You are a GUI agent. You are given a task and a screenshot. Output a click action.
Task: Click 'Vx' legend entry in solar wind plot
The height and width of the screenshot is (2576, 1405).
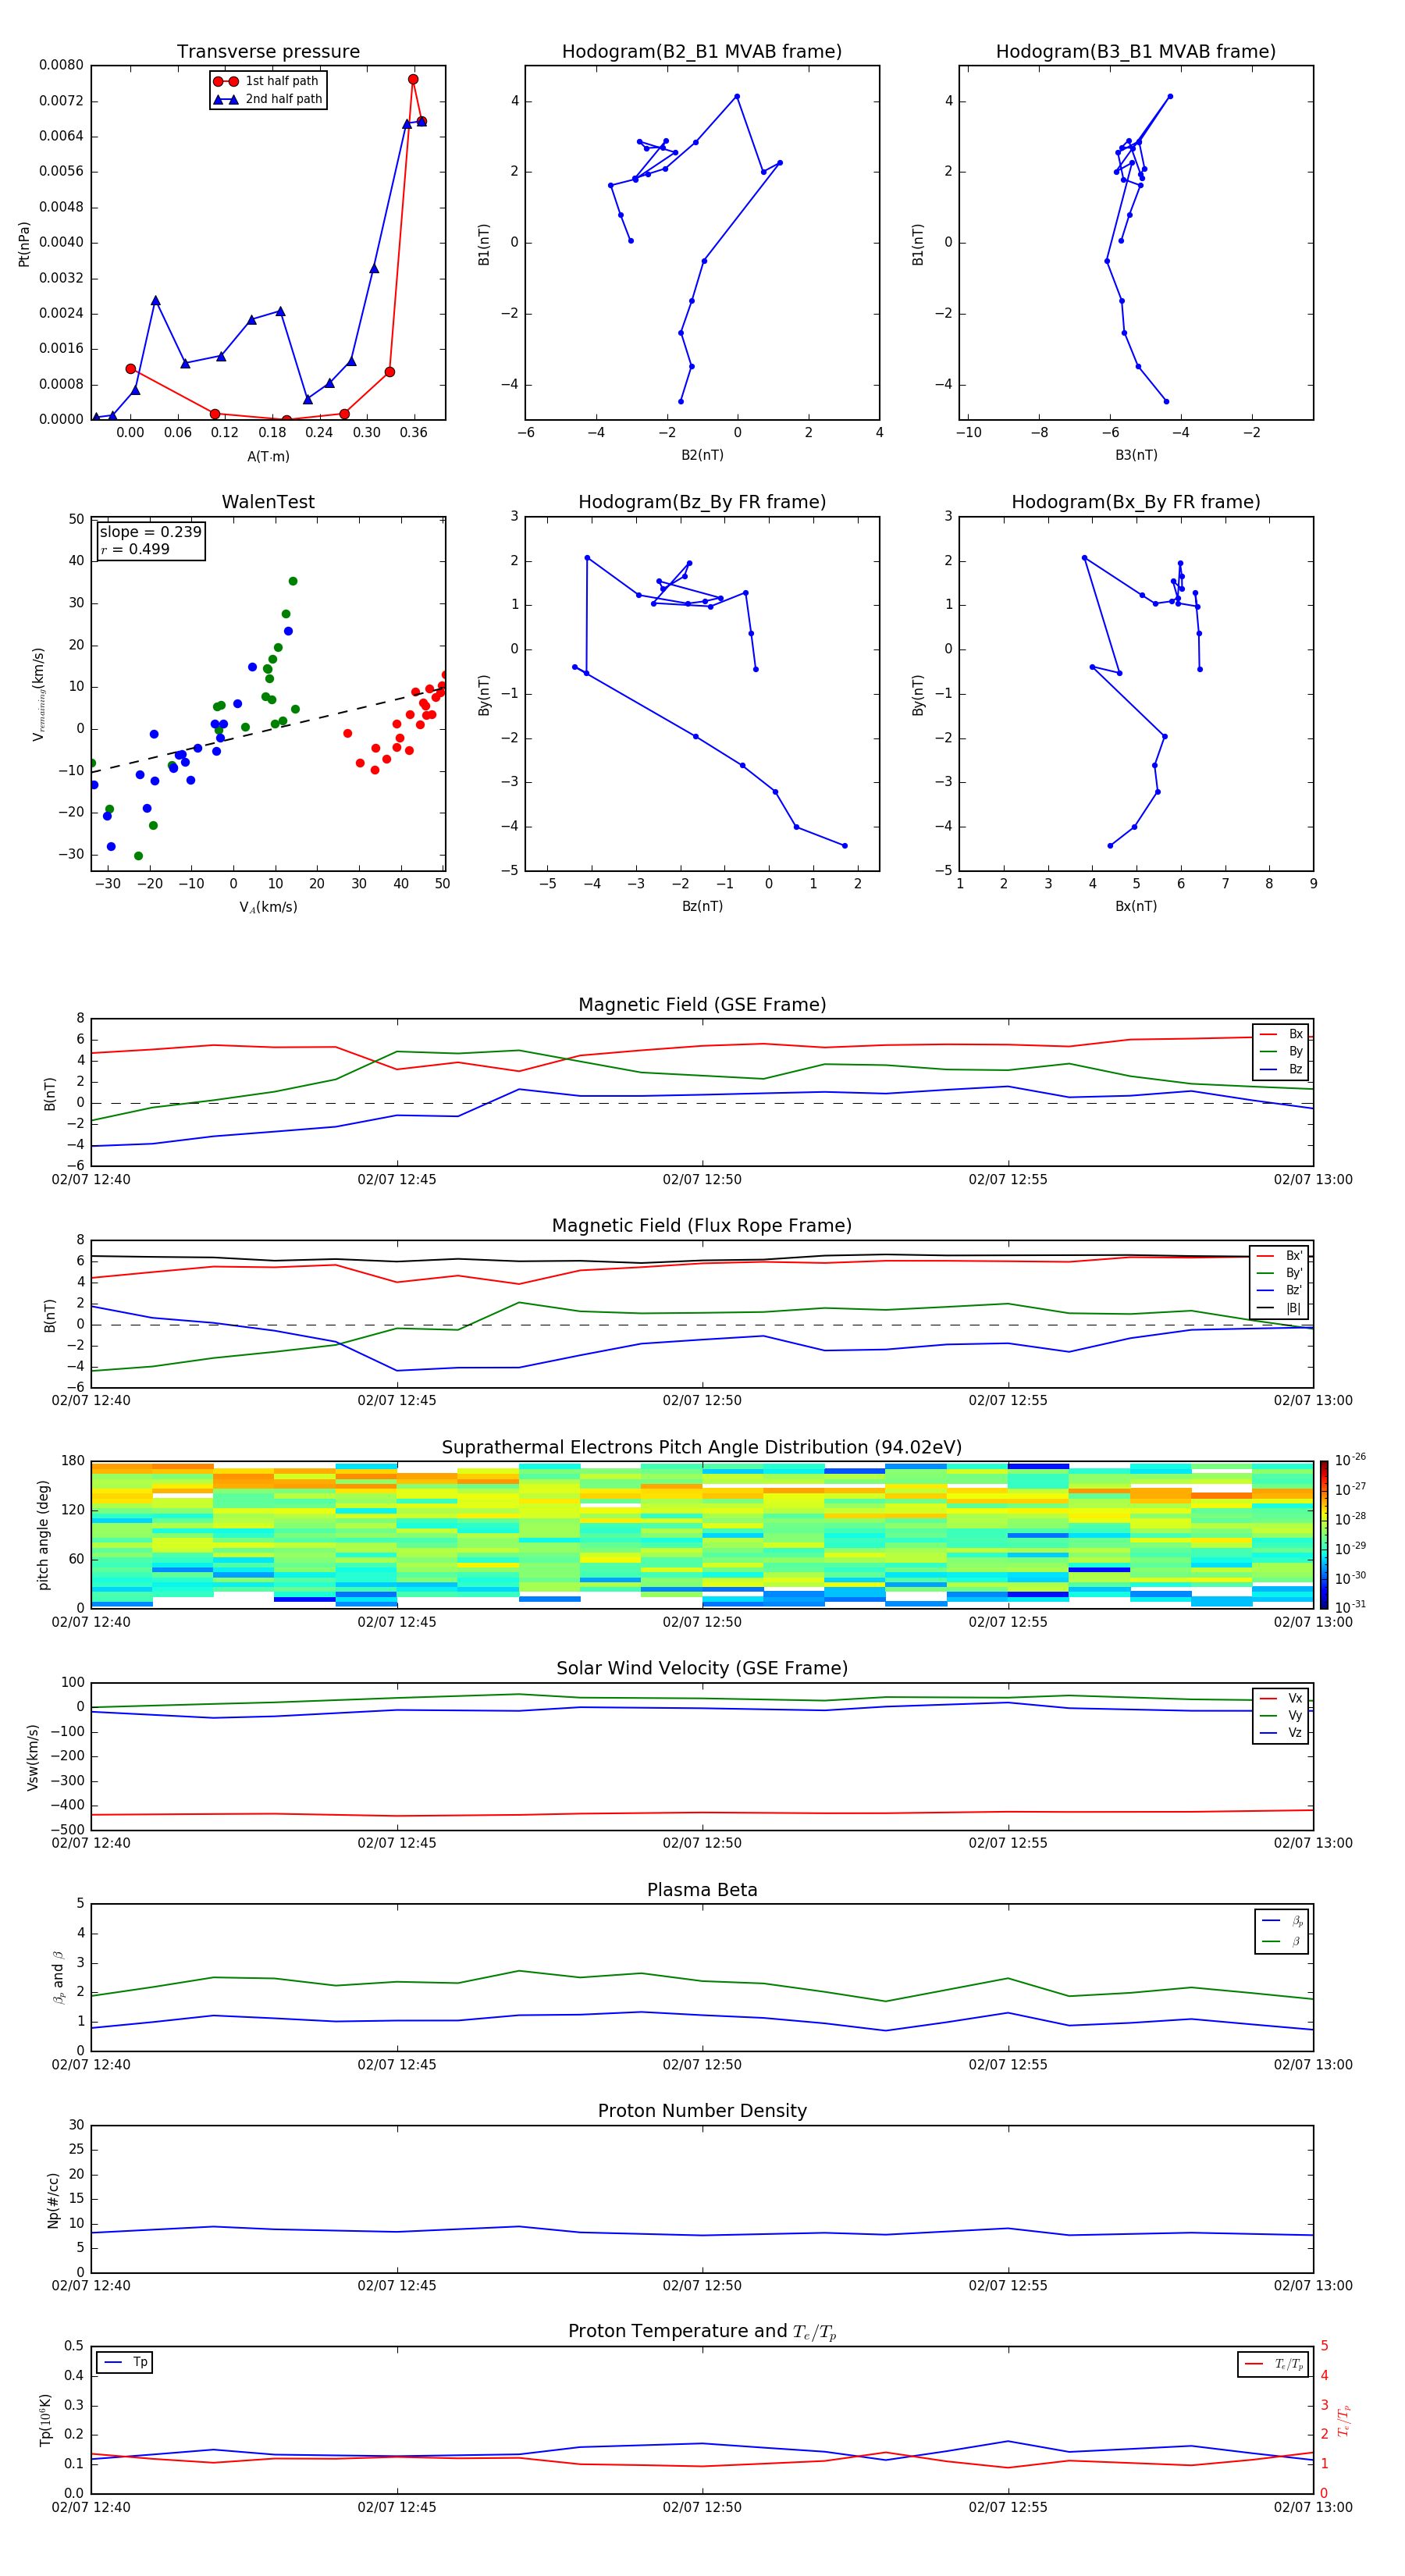(1281, 1698)
